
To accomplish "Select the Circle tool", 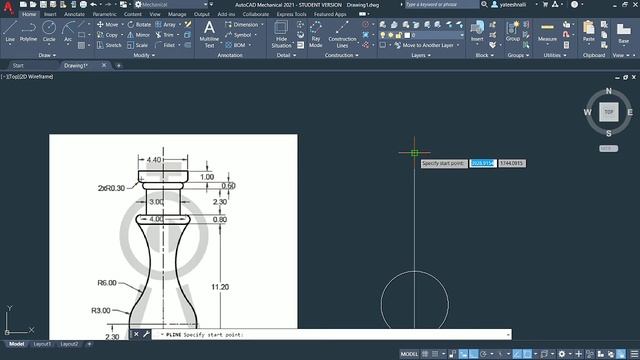I will 49,31.
